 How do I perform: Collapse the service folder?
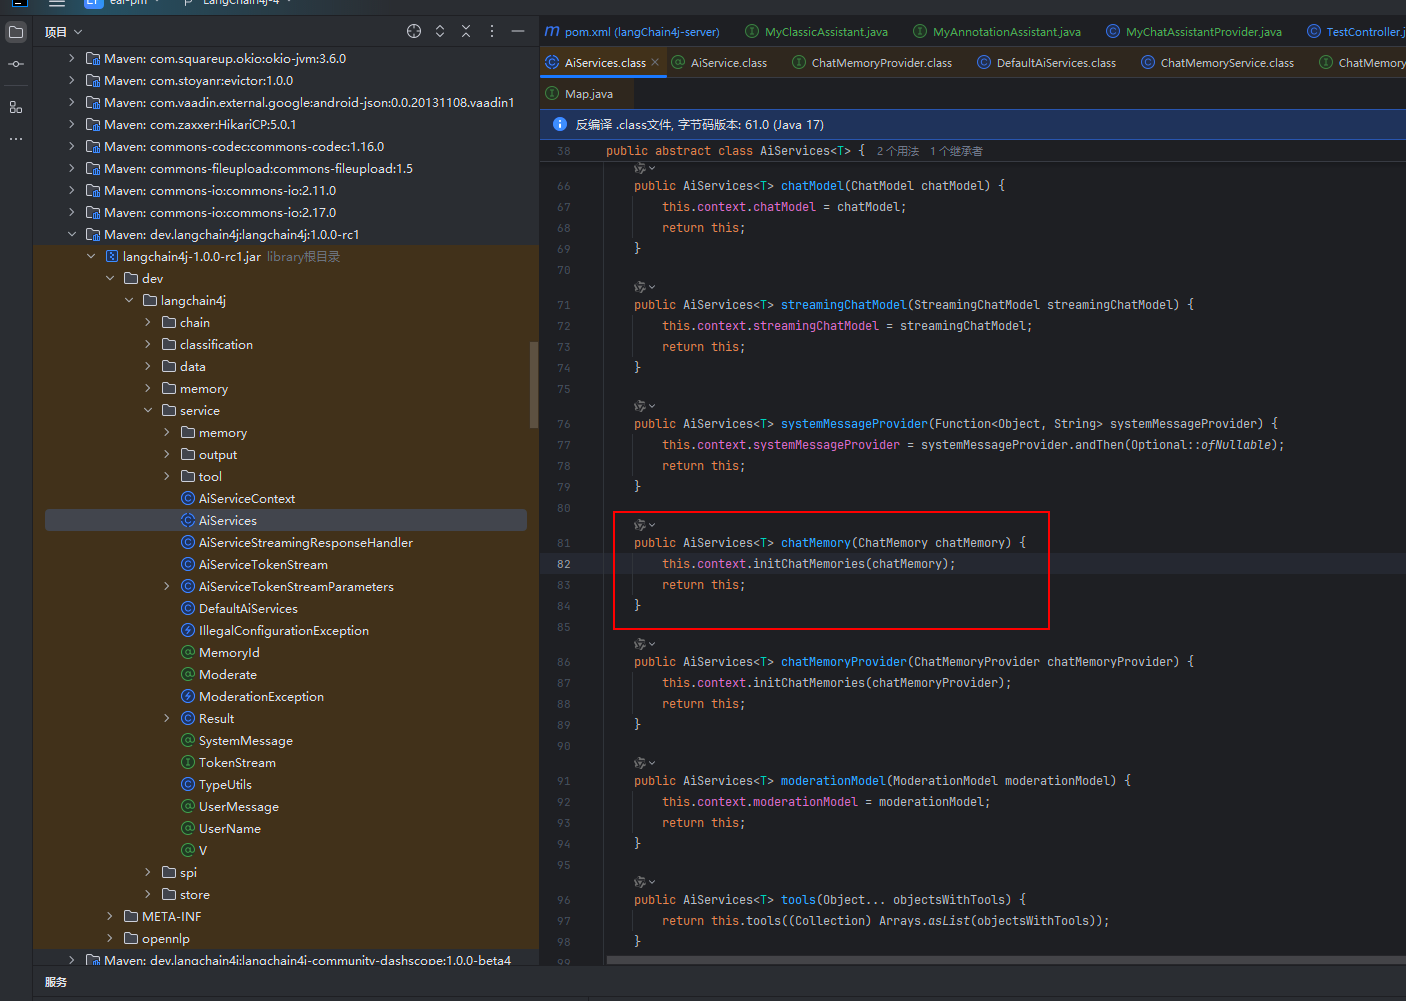click(147, 411)
